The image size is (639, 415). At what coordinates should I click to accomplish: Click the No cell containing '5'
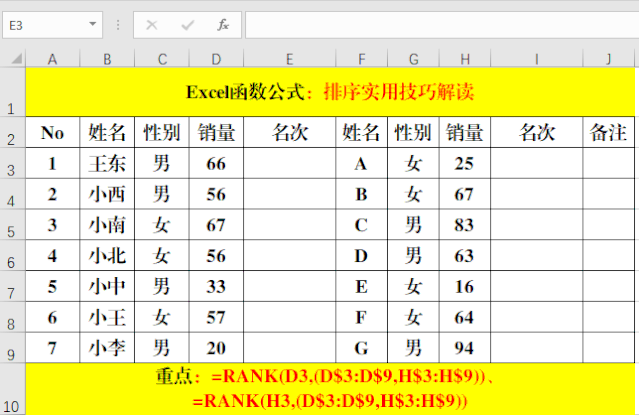click(x=53, y=286)
